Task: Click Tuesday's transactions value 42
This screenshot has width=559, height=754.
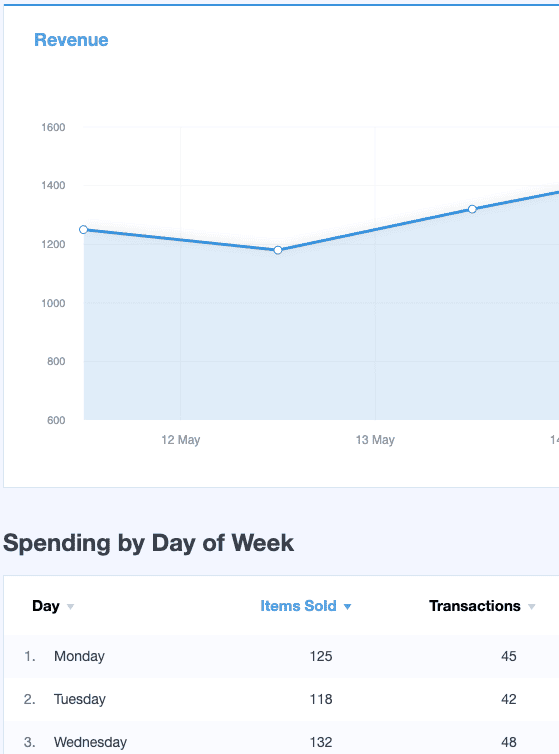Action: click(508, 699)
